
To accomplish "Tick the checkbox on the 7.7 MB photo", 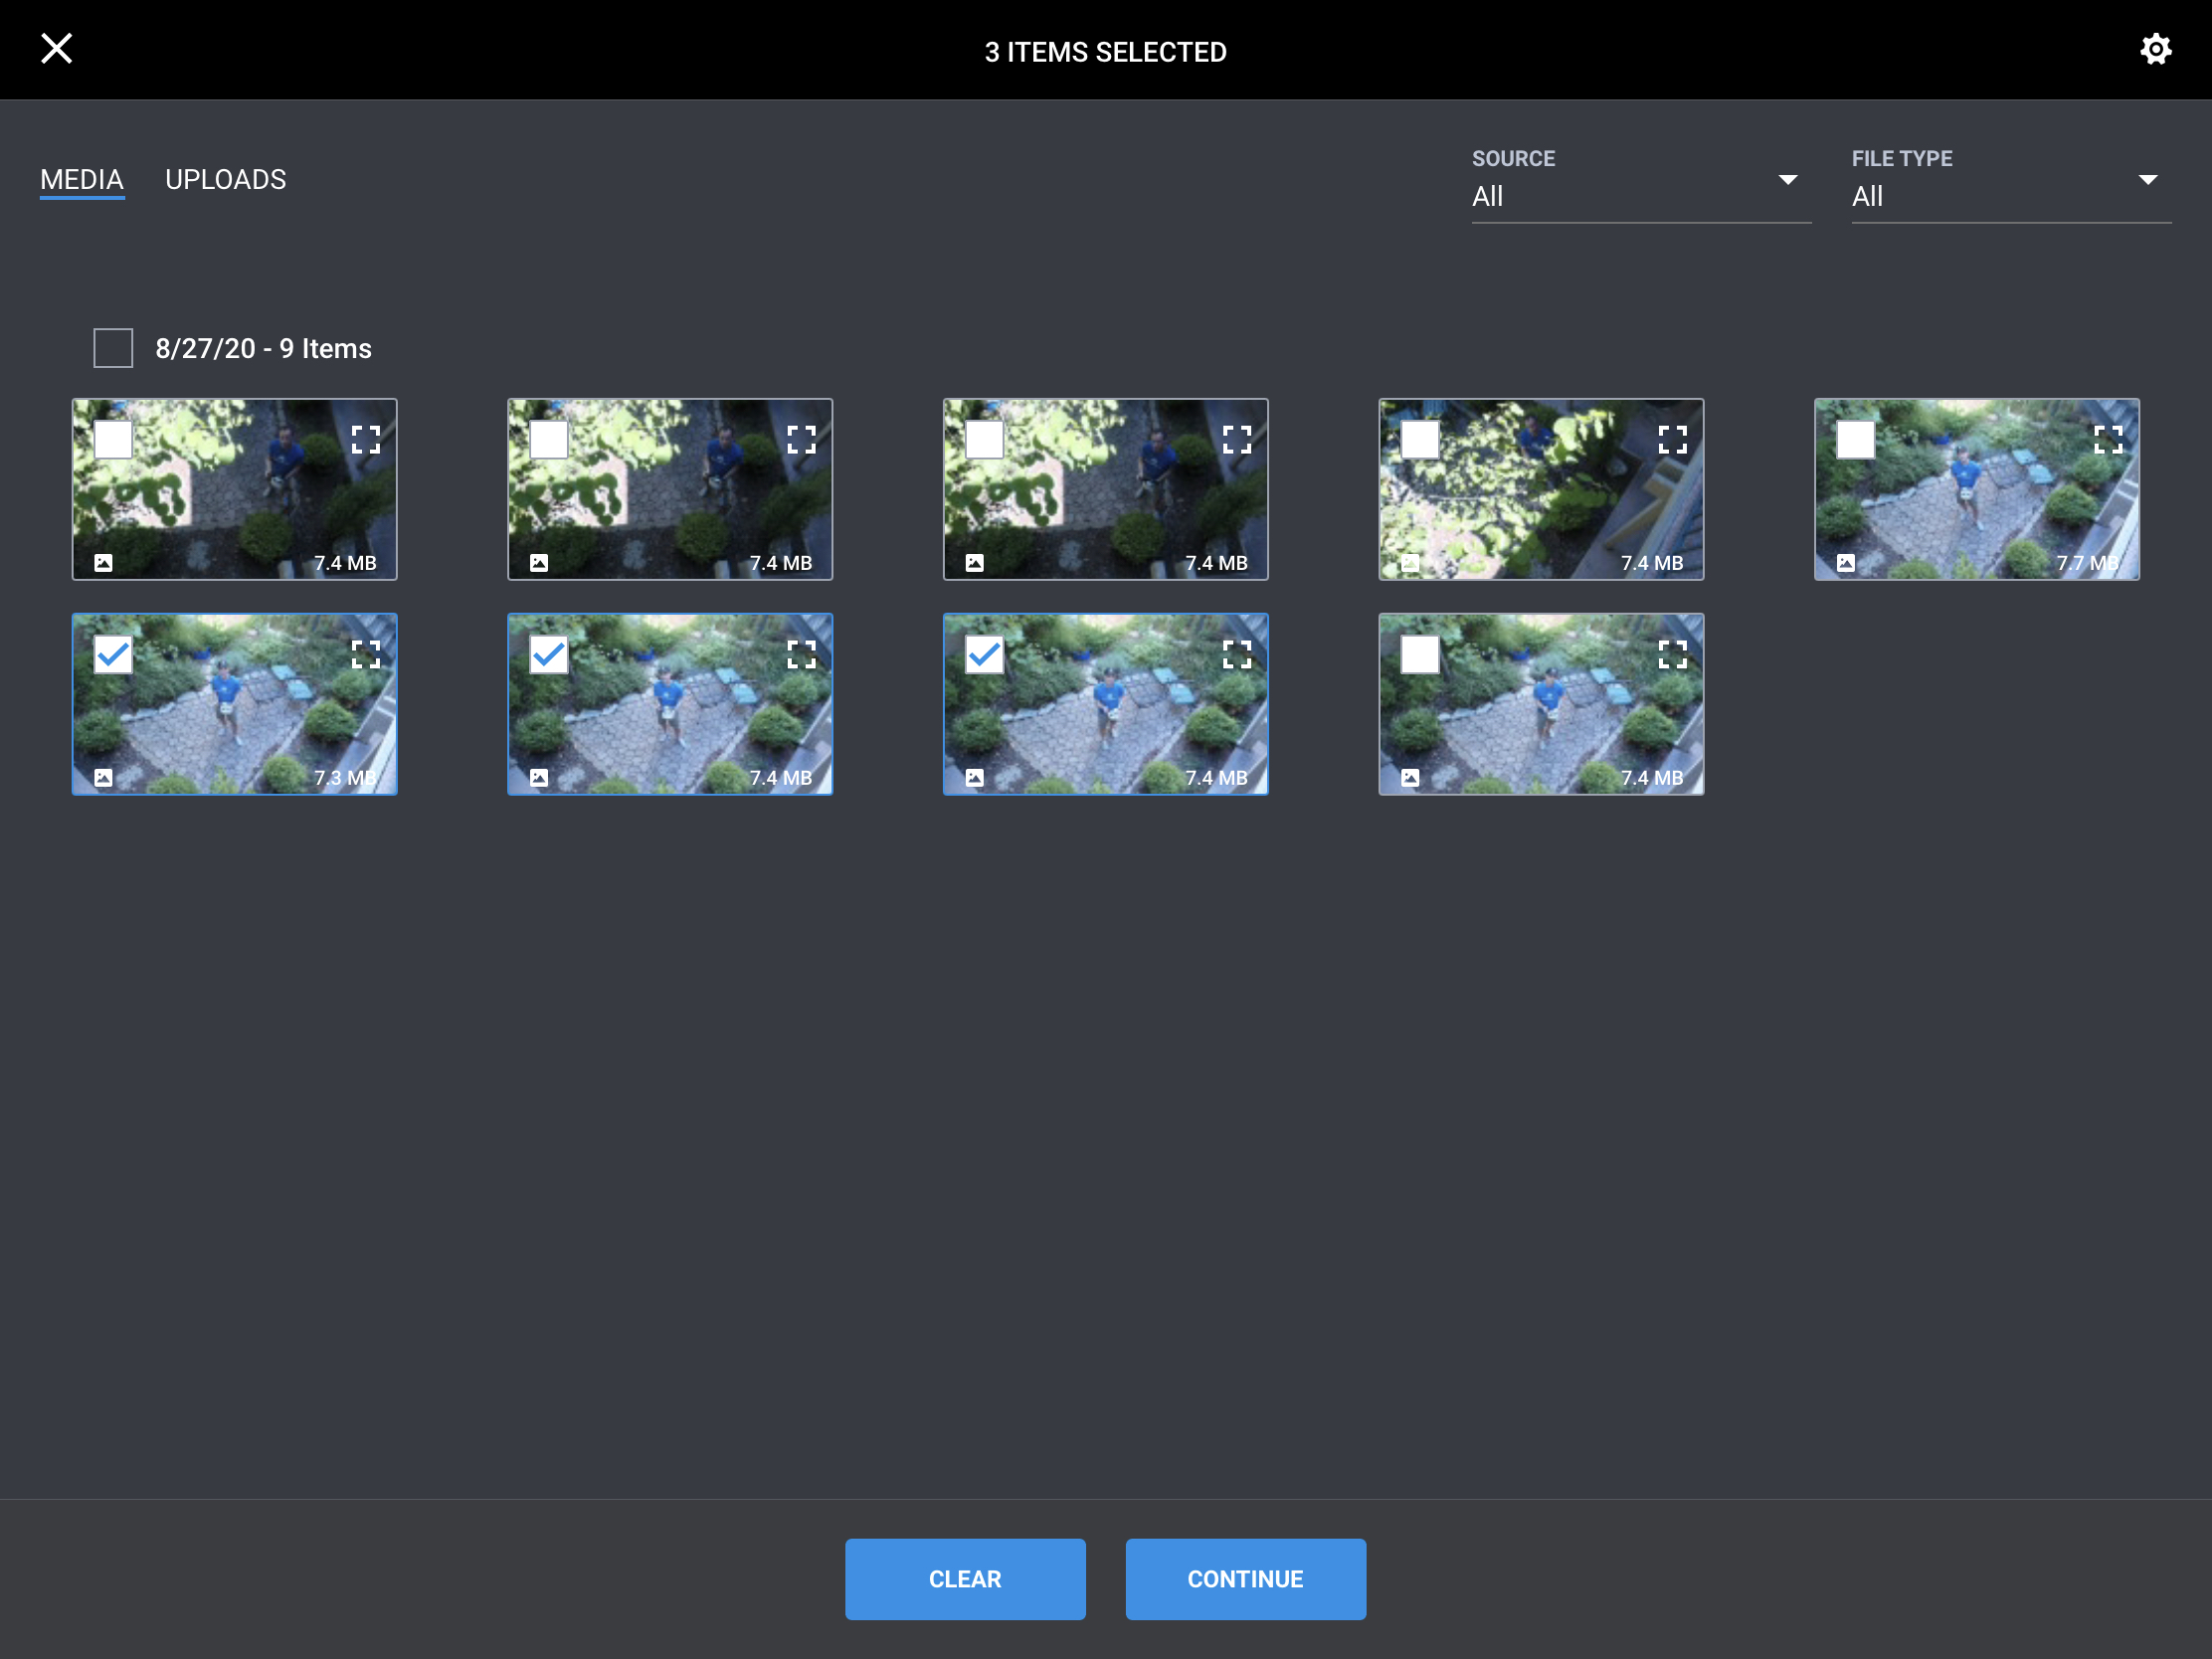I will [x=1855, y=440].
